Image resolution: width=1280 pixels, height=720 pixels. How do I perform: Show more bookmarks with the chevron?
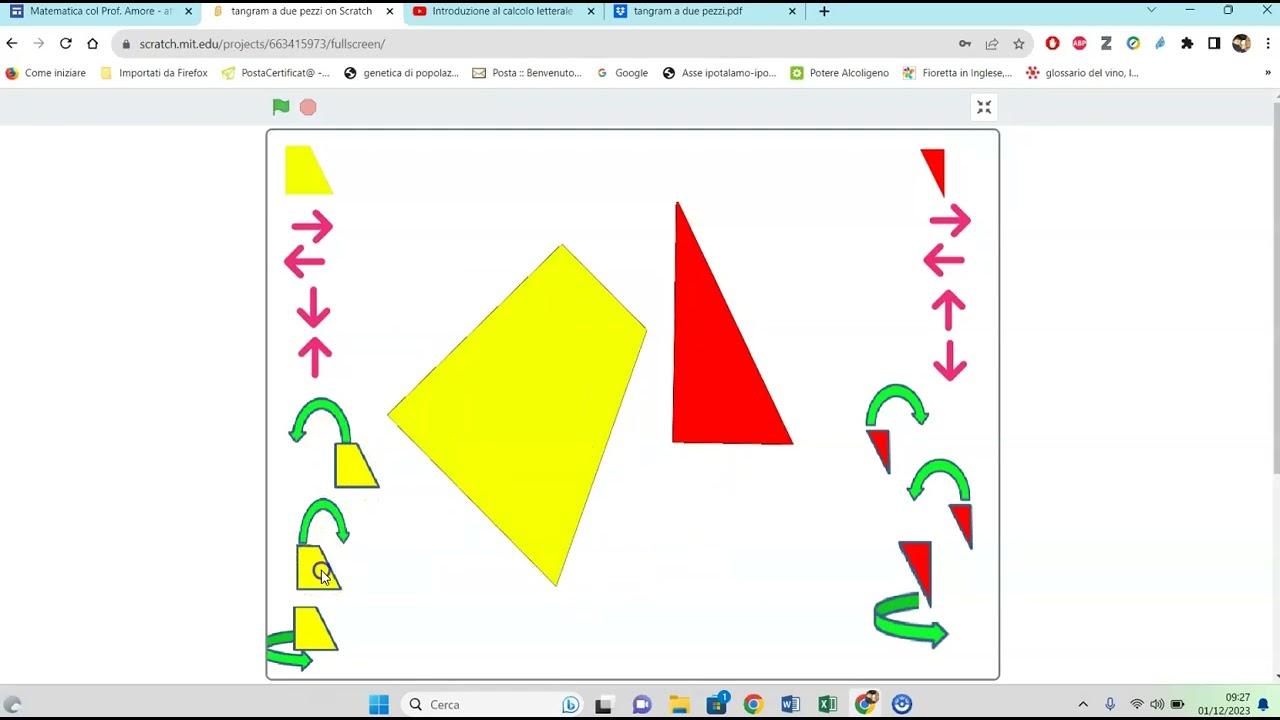coord(1268,73)
